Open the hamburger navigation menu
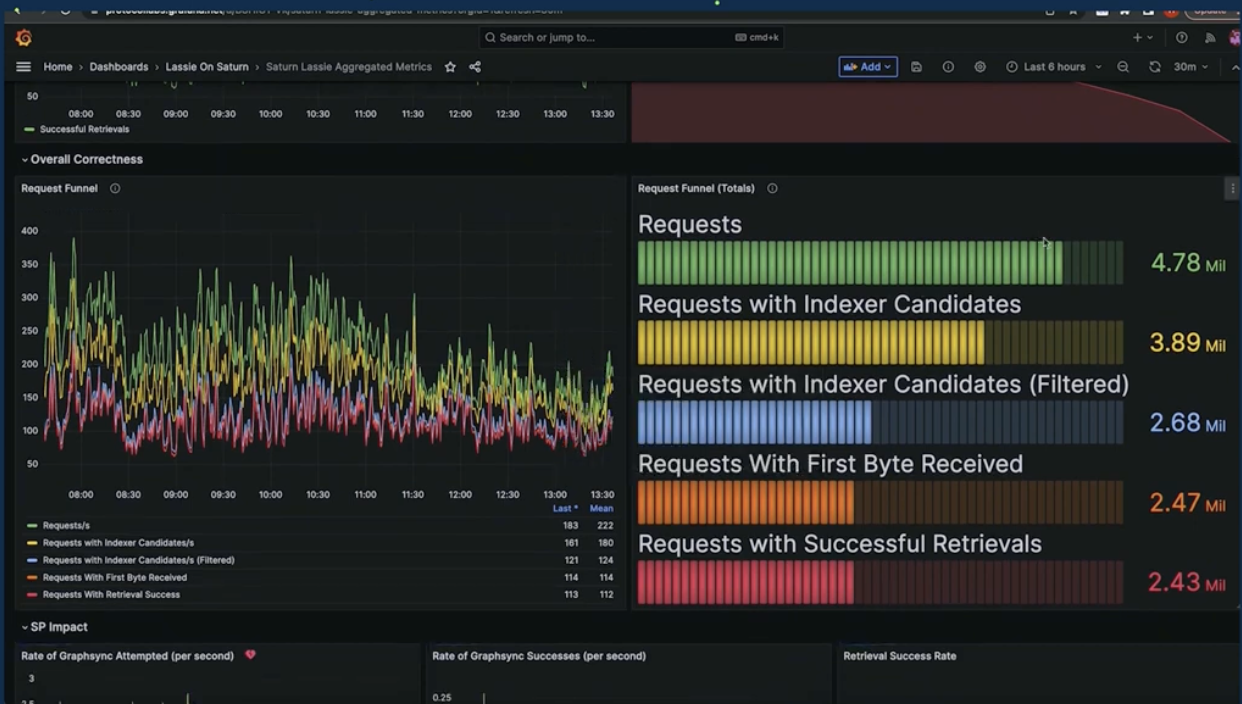 [23, 66]
